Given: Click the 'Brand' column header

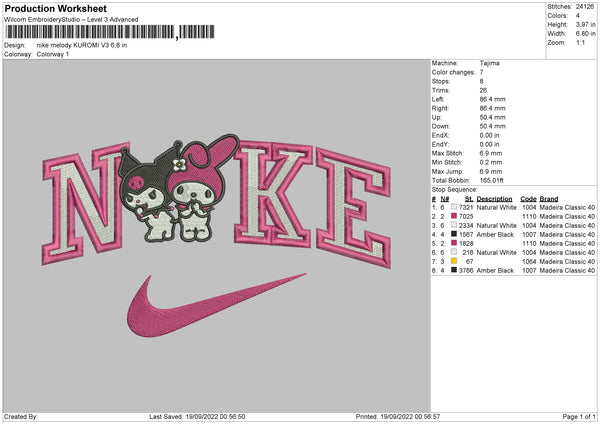Looking at the screenshot, I should pyautogui.click(x=549, y=199).
